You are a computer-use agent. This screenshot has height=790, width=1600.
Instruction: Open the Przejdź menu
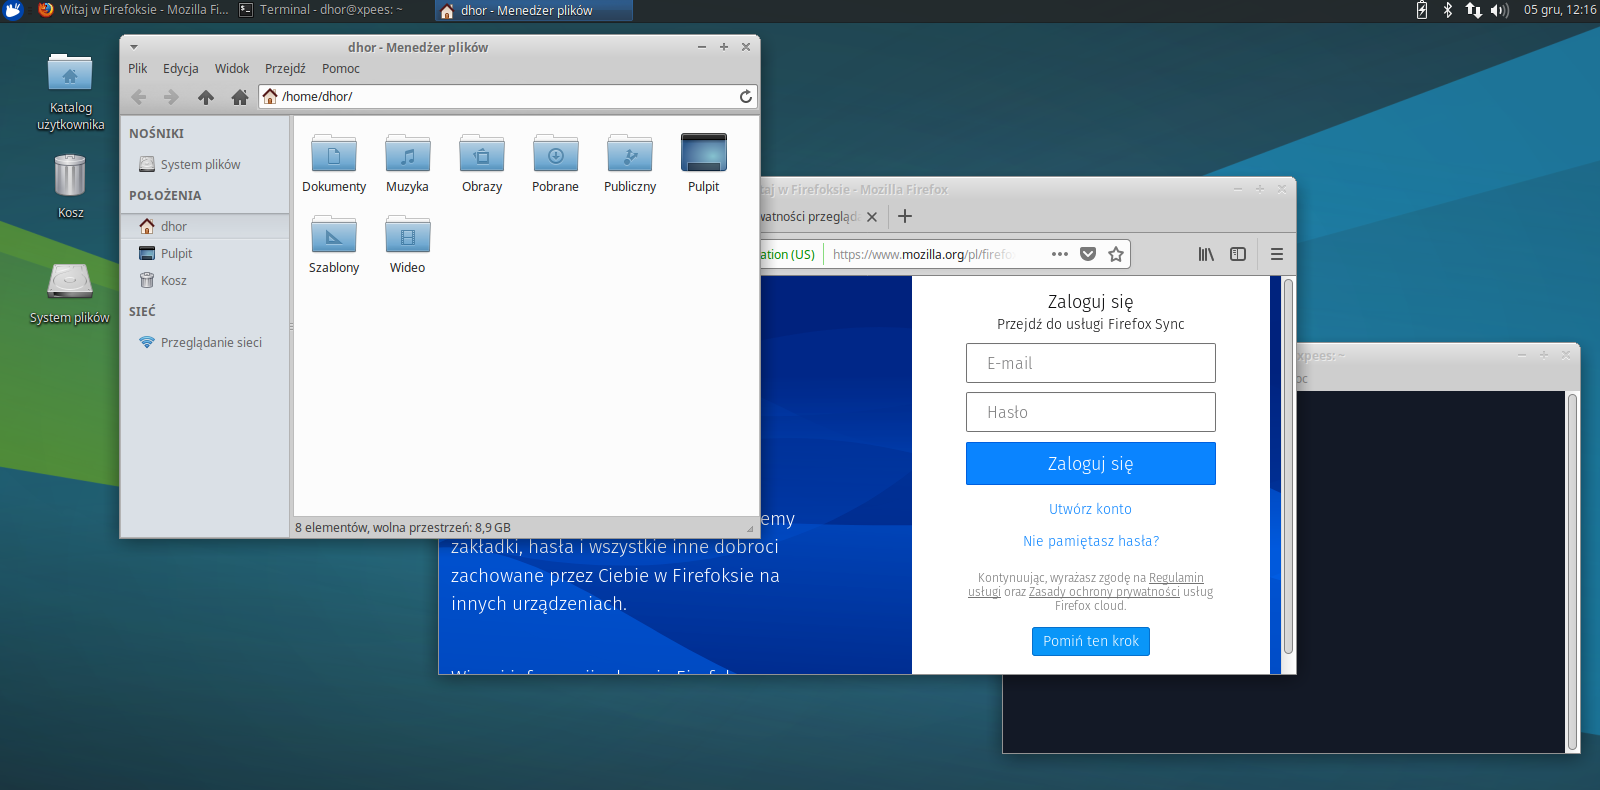(x=285, y=68)
